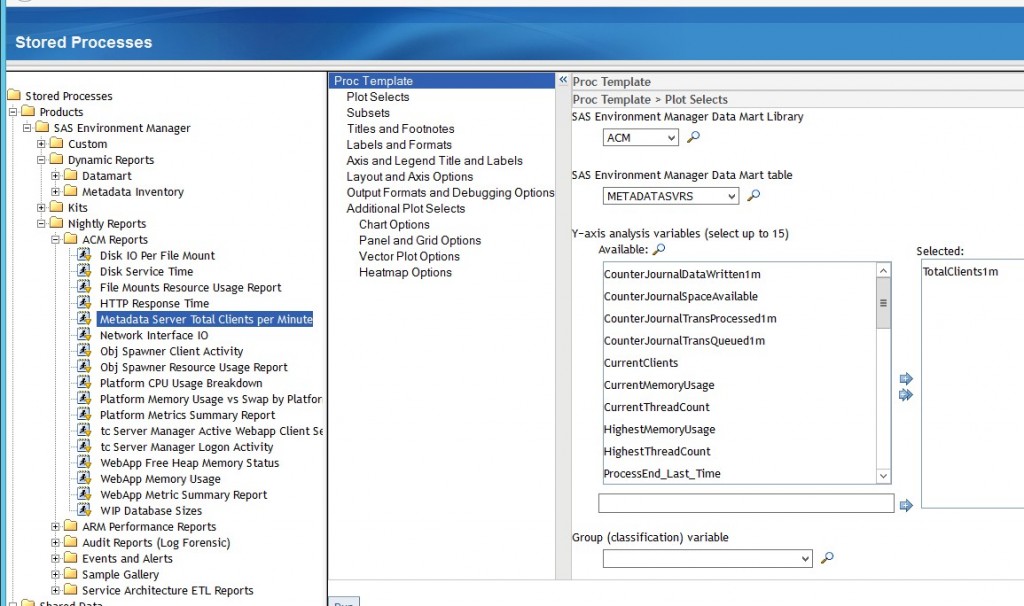This screenshot has height=606, width=1024.
Task: Open Group classification variable dropdown
Action: coord(708,558)
